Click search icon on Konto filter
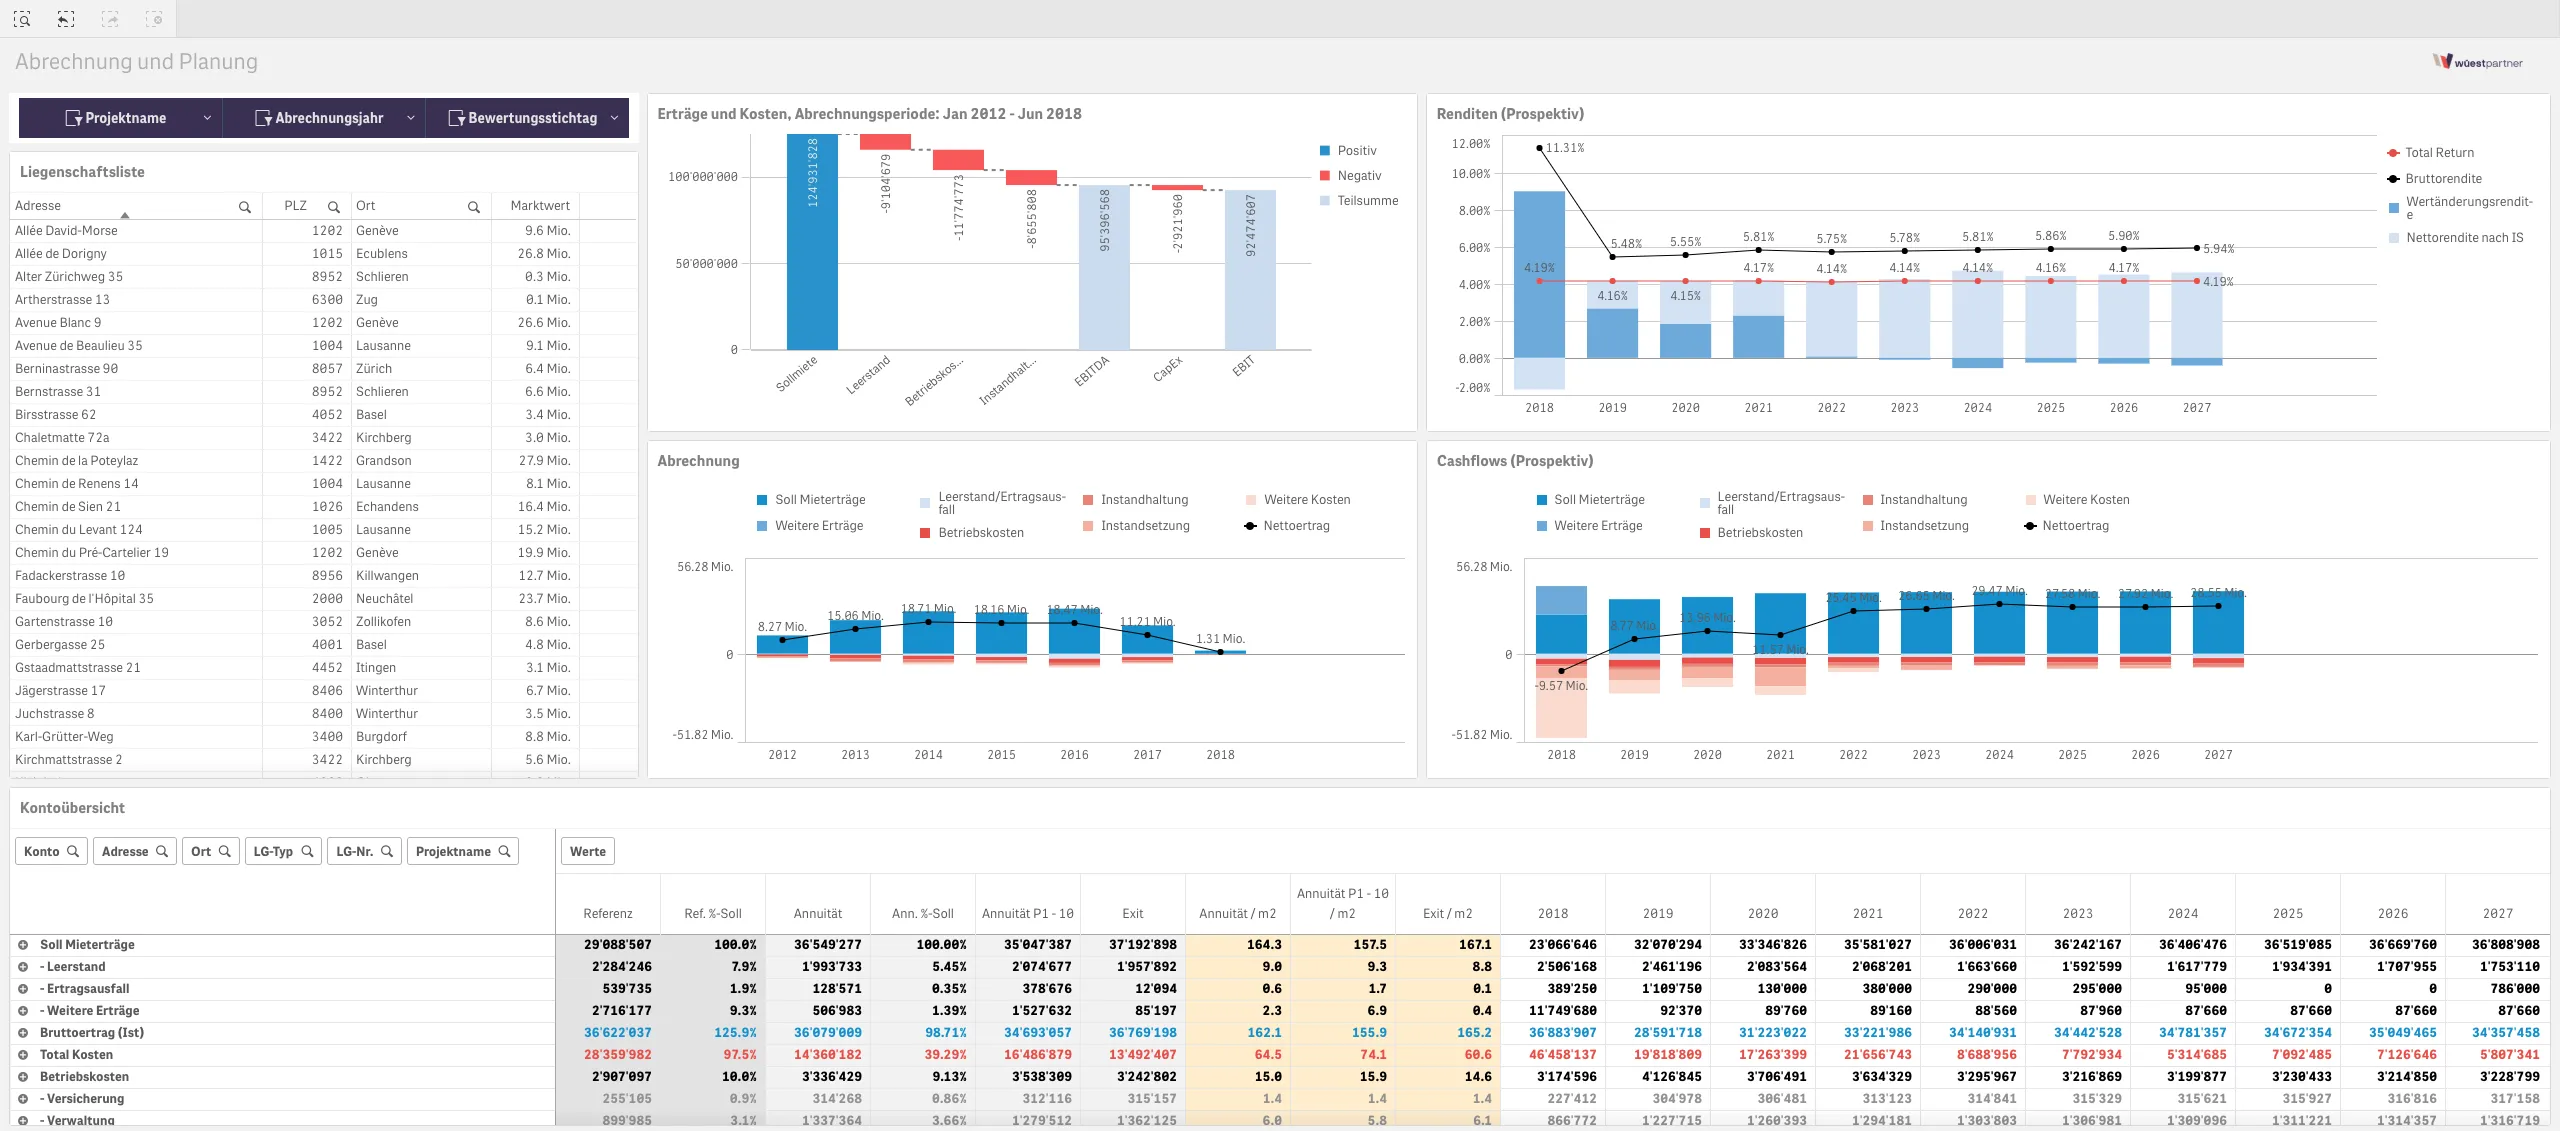2560x1131 pixels. (73, 851)
